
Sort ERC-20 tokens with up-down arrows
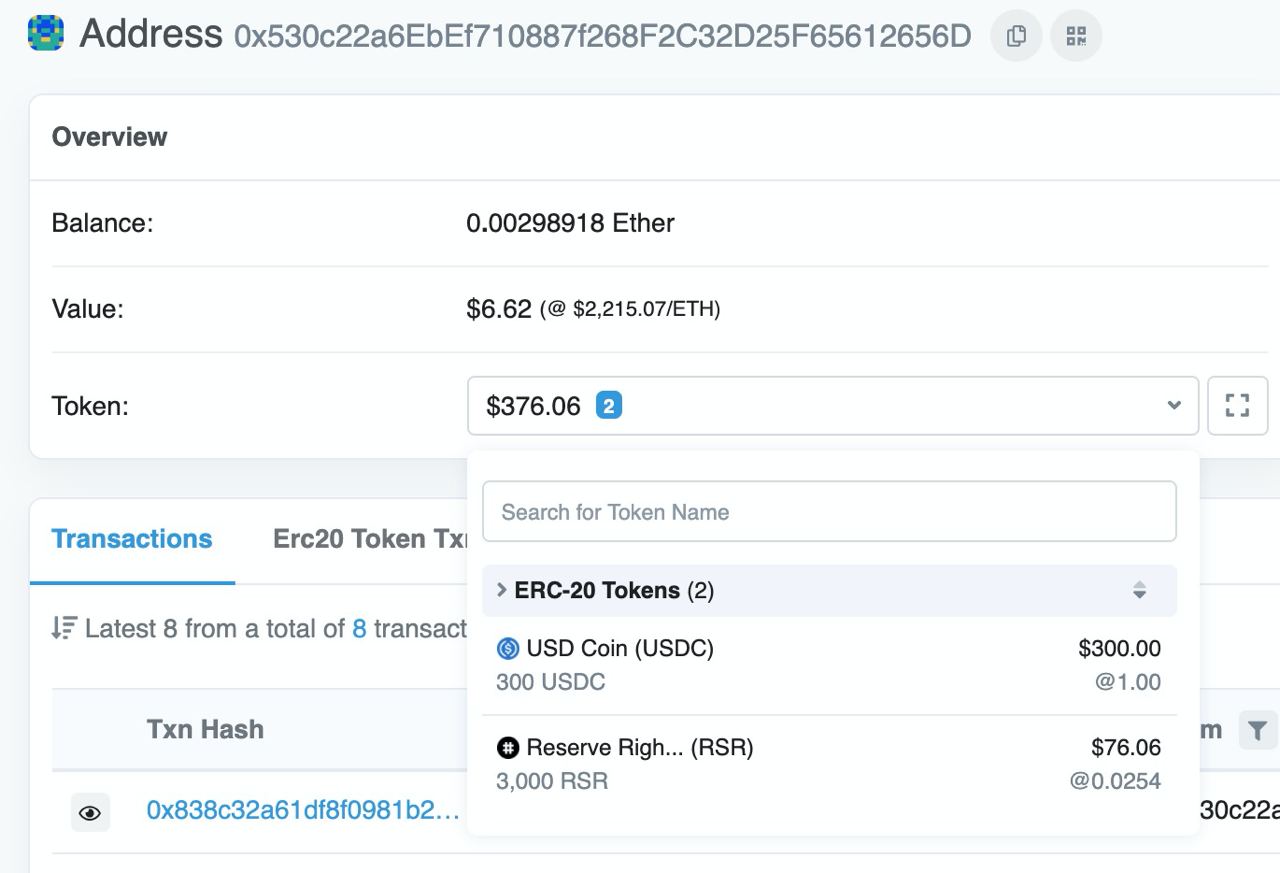(1139, 590)
